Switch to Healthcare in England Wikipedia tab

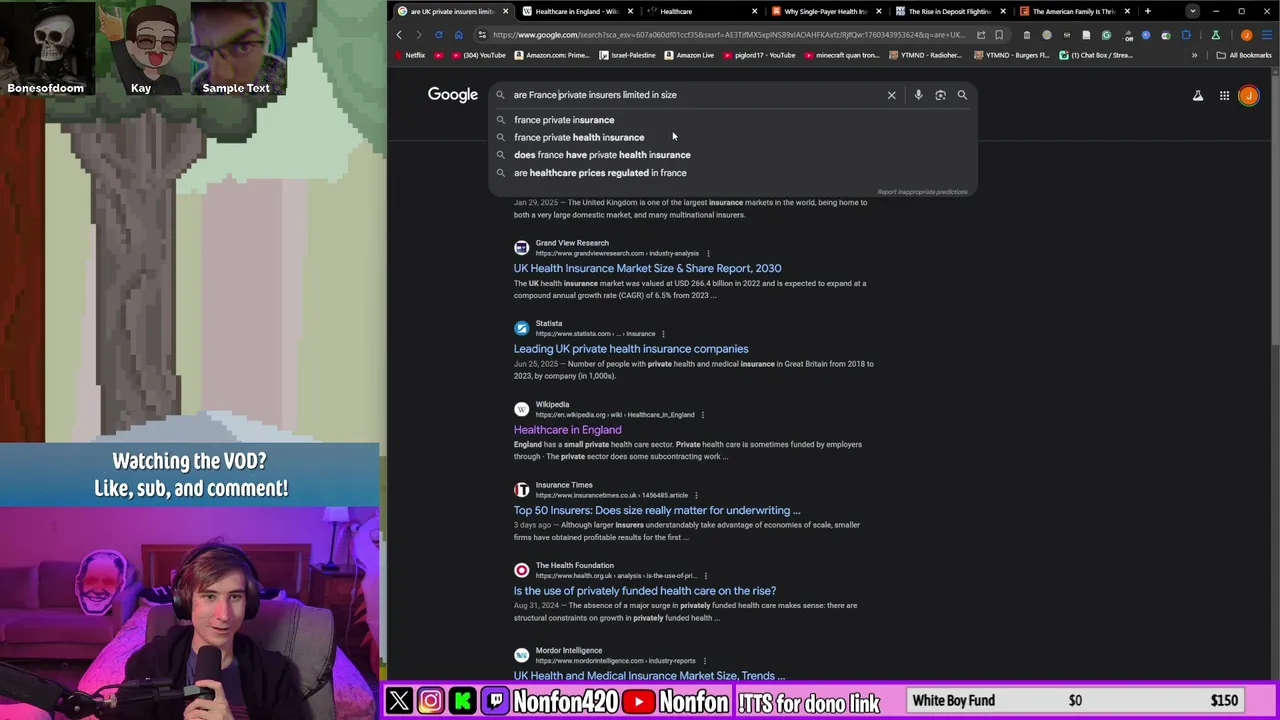click(576, 11)
